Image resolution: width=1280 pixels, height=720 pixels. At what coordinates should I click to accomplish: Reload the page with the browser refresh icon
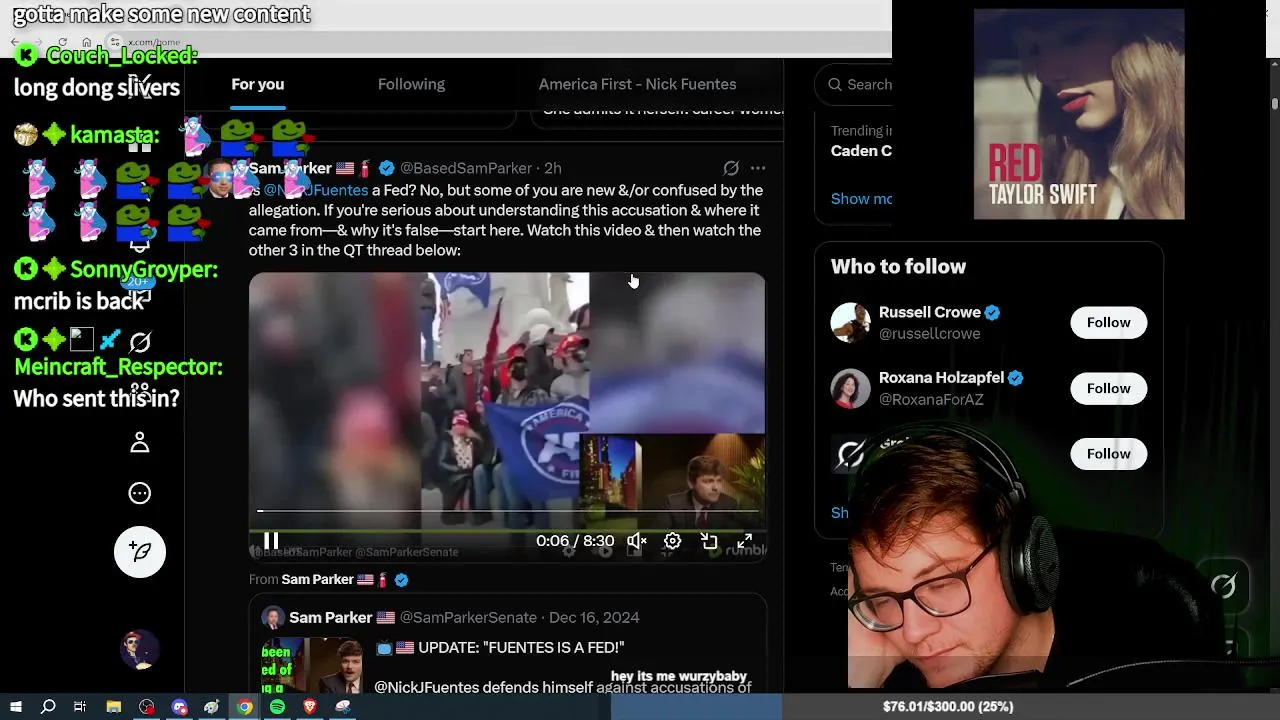click(x=62, y=43)
